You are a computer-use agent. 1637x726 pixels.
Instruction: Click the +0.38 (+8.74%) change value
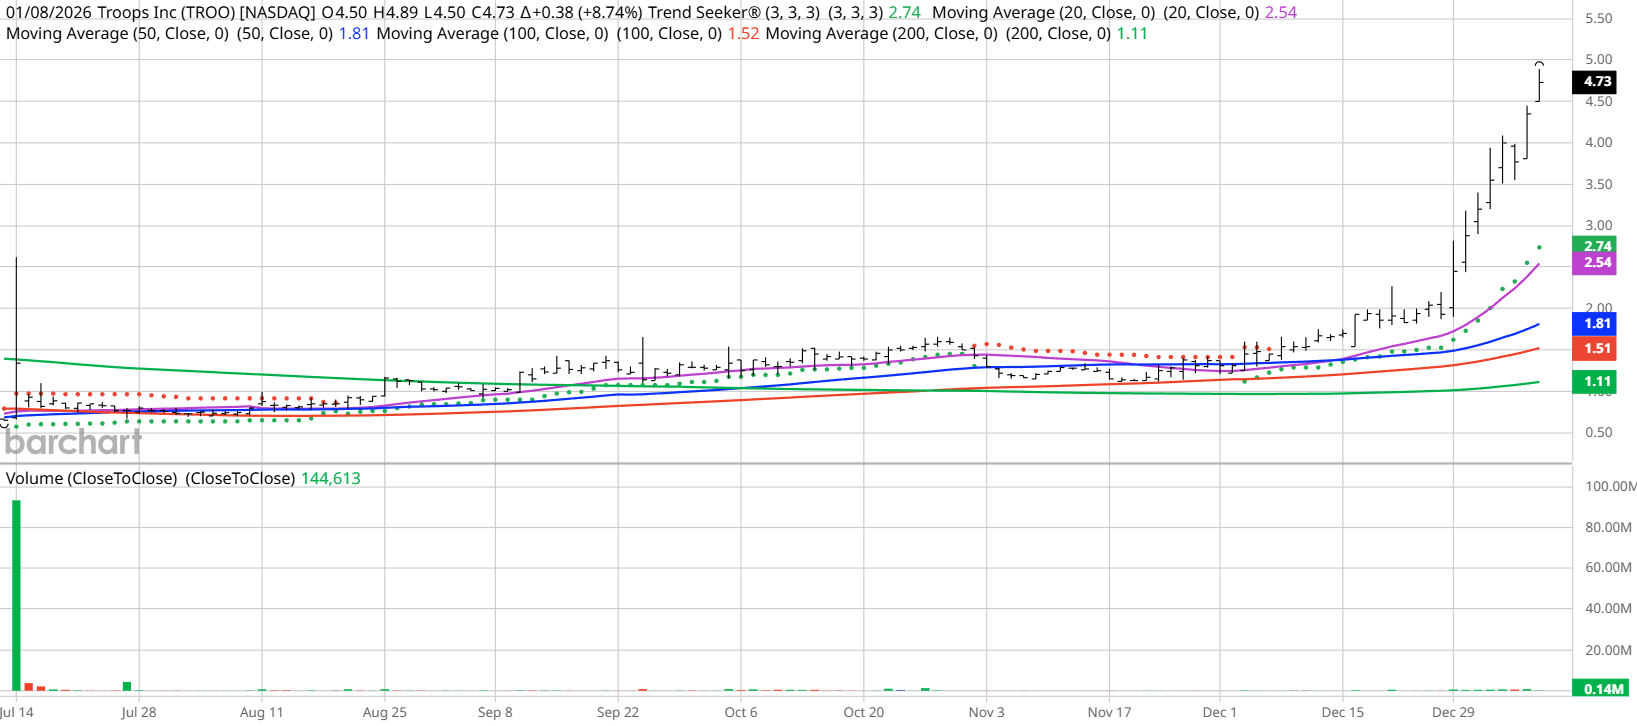point(581,13)
